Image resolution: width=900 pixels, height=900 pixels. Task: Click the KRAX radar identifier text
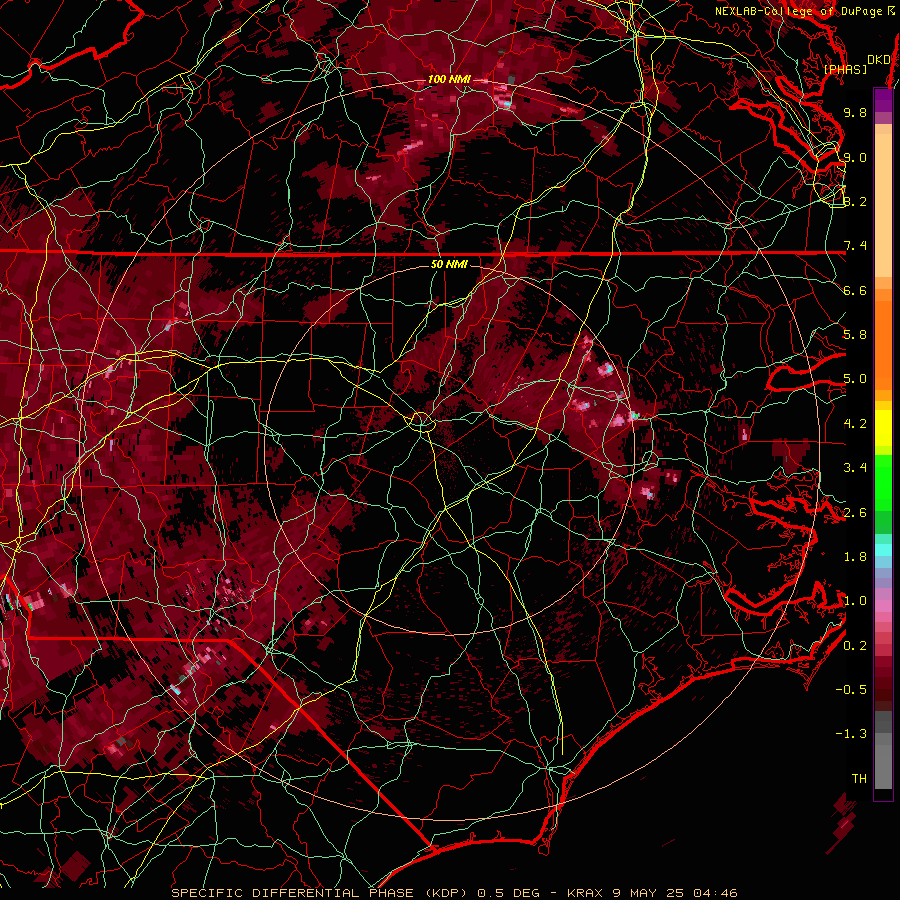(586, 893)
